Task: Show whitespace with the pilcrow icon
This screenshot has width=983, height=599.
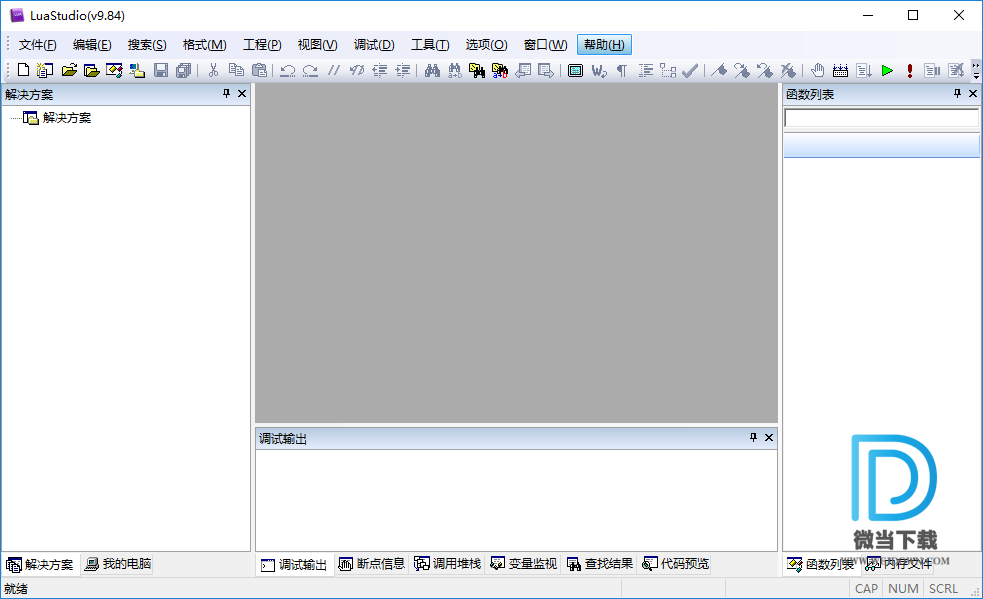Action: point(621,70)
